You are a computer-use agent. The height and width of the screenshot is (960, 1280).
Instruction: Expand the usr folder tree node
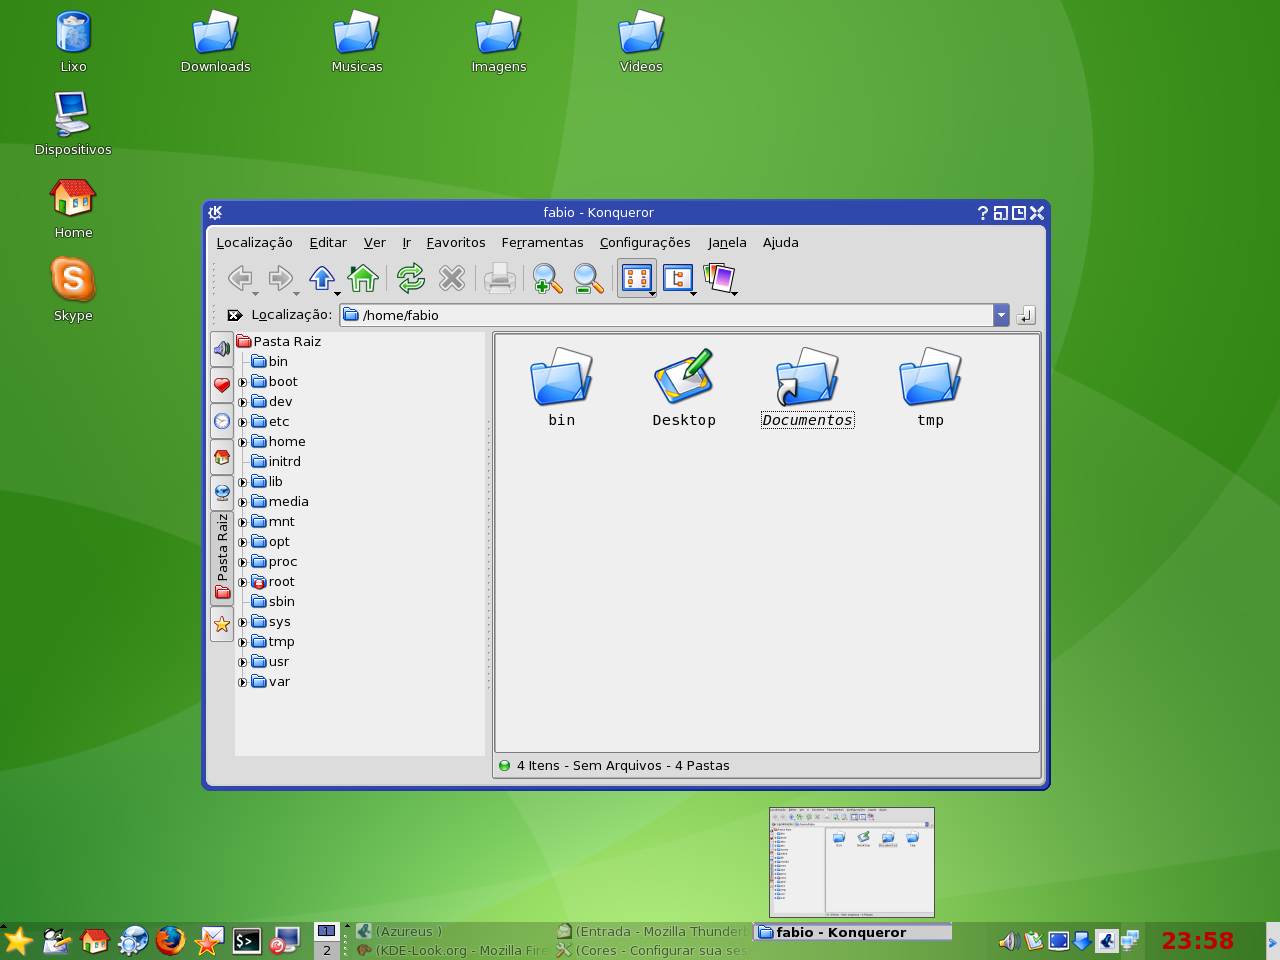(242, 662)
